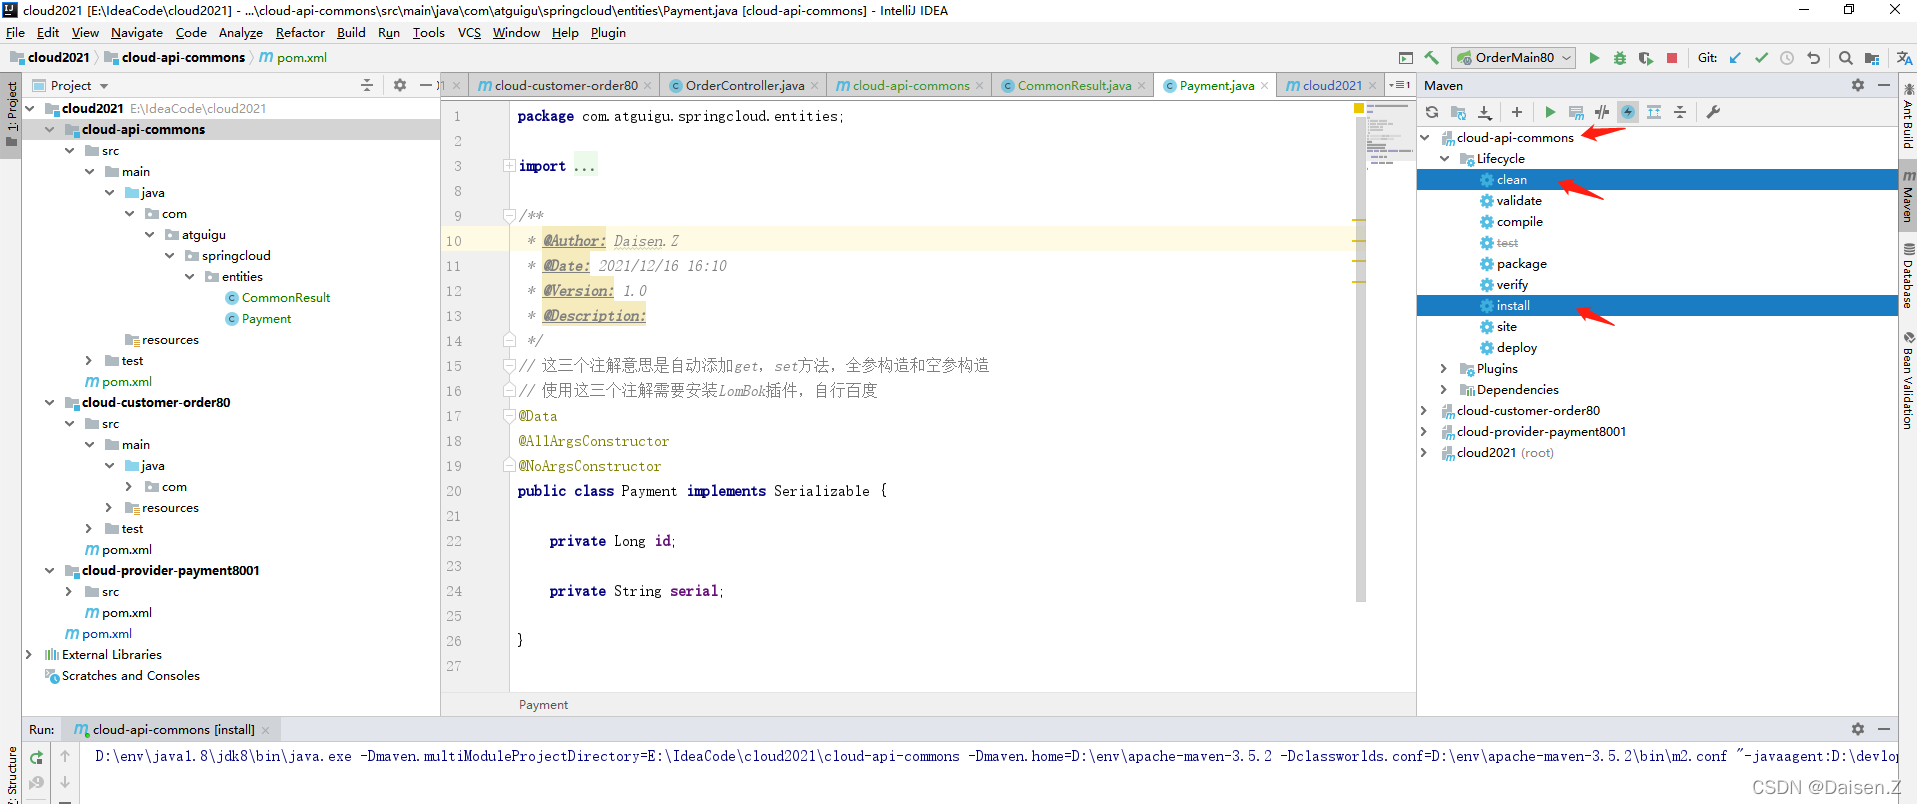The height and width of the screenshot is (804, 1917).
Task: Open Maven settings with the wrench icon
Action: click(x=1713, y=112)
